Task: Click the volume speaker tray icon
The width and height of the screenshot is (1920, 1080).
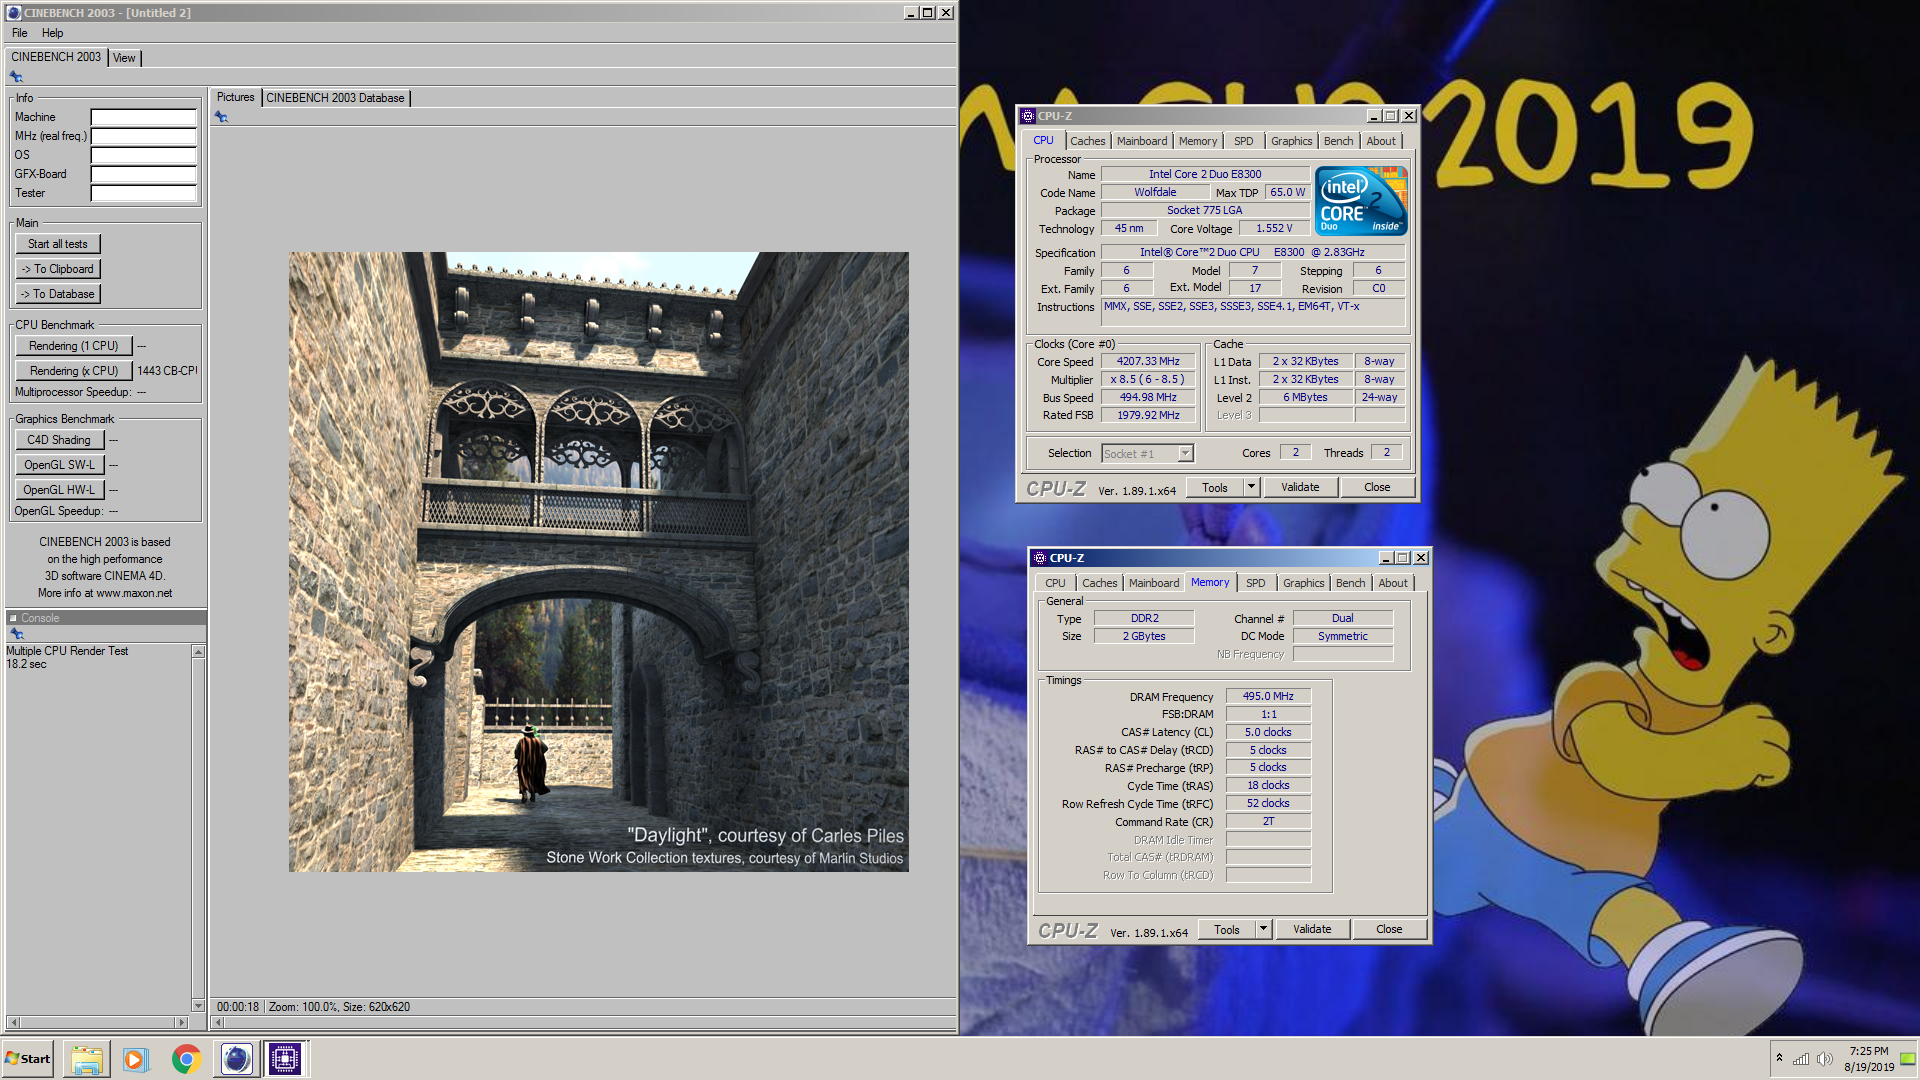Action: pyautogui.click(x=1824, y=1059)
